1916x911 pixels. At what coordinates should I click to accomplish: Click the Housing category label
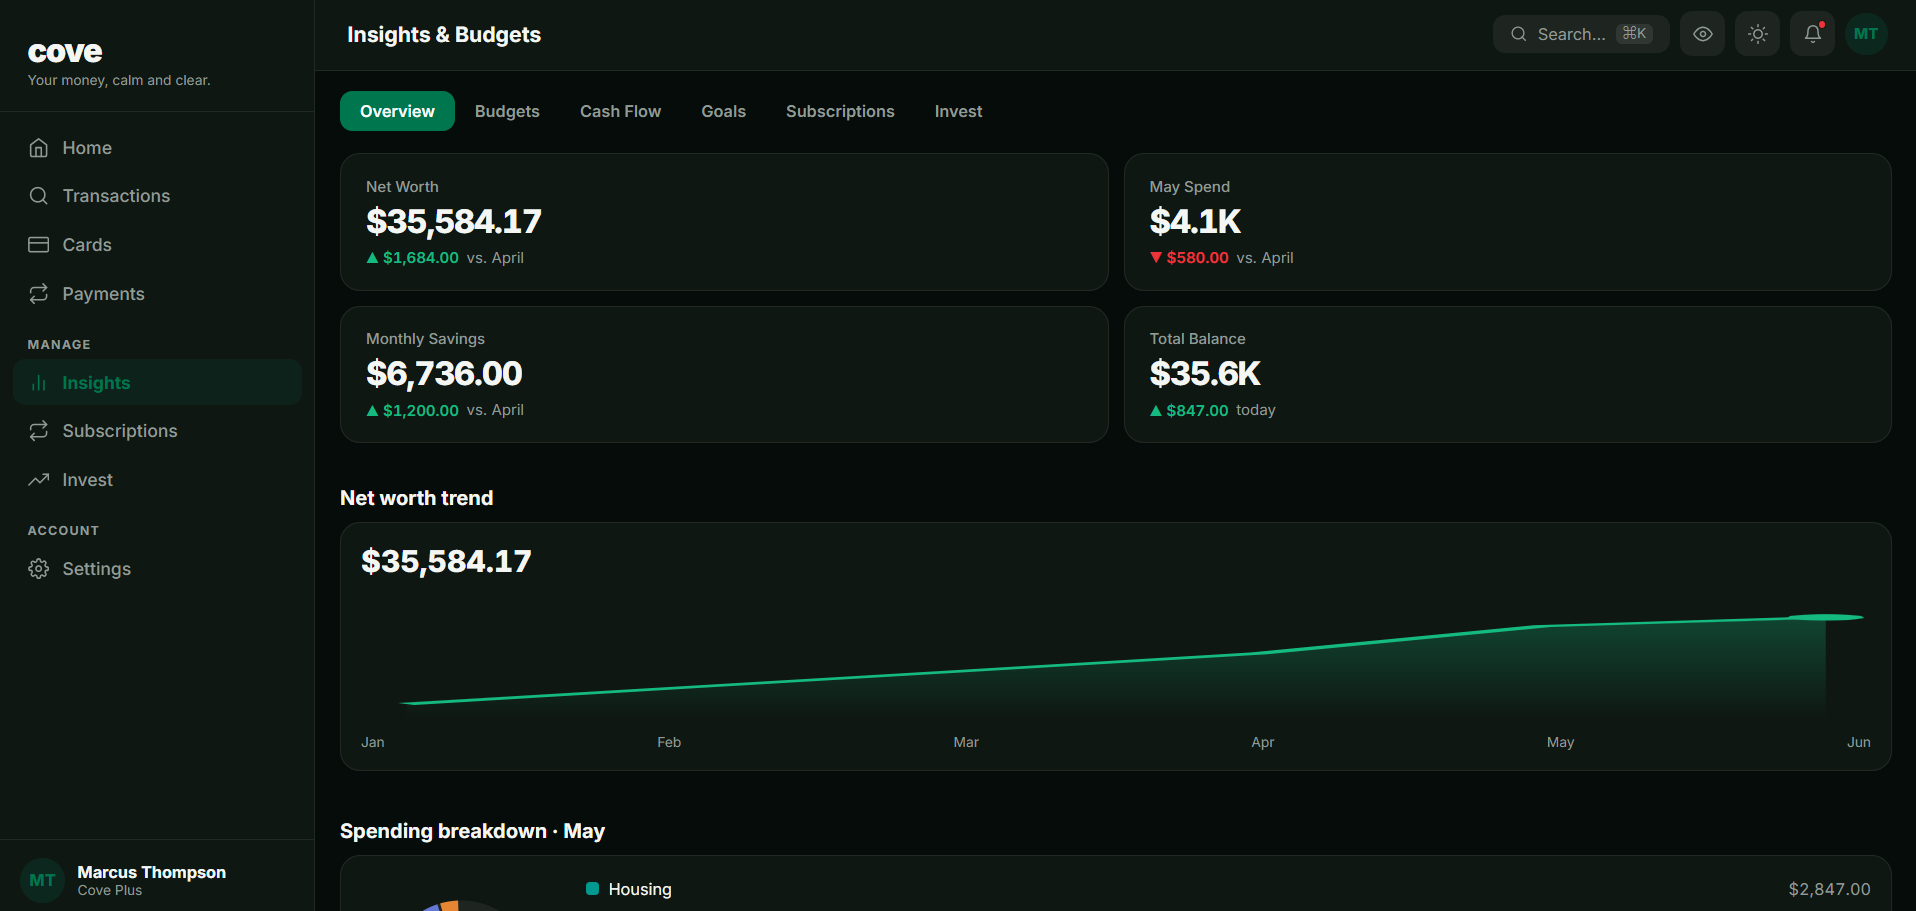(640, 889)
